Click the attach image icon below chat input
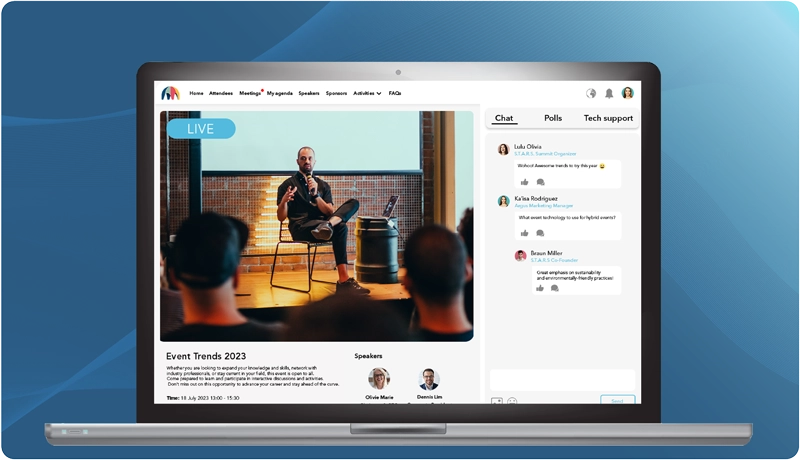800x460 pixels. tap(497, 401)
